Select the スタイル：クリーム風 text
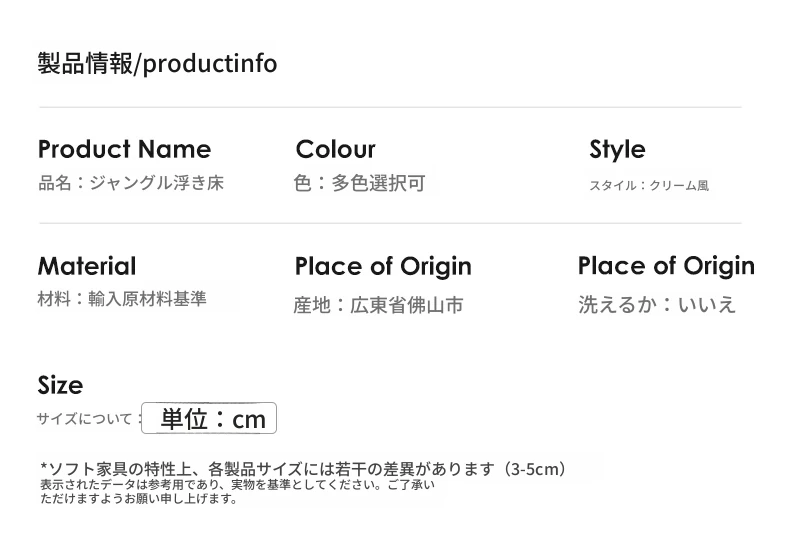Image resolution: width=790 pixels, height=540 pixels. (x=649, y=185)
